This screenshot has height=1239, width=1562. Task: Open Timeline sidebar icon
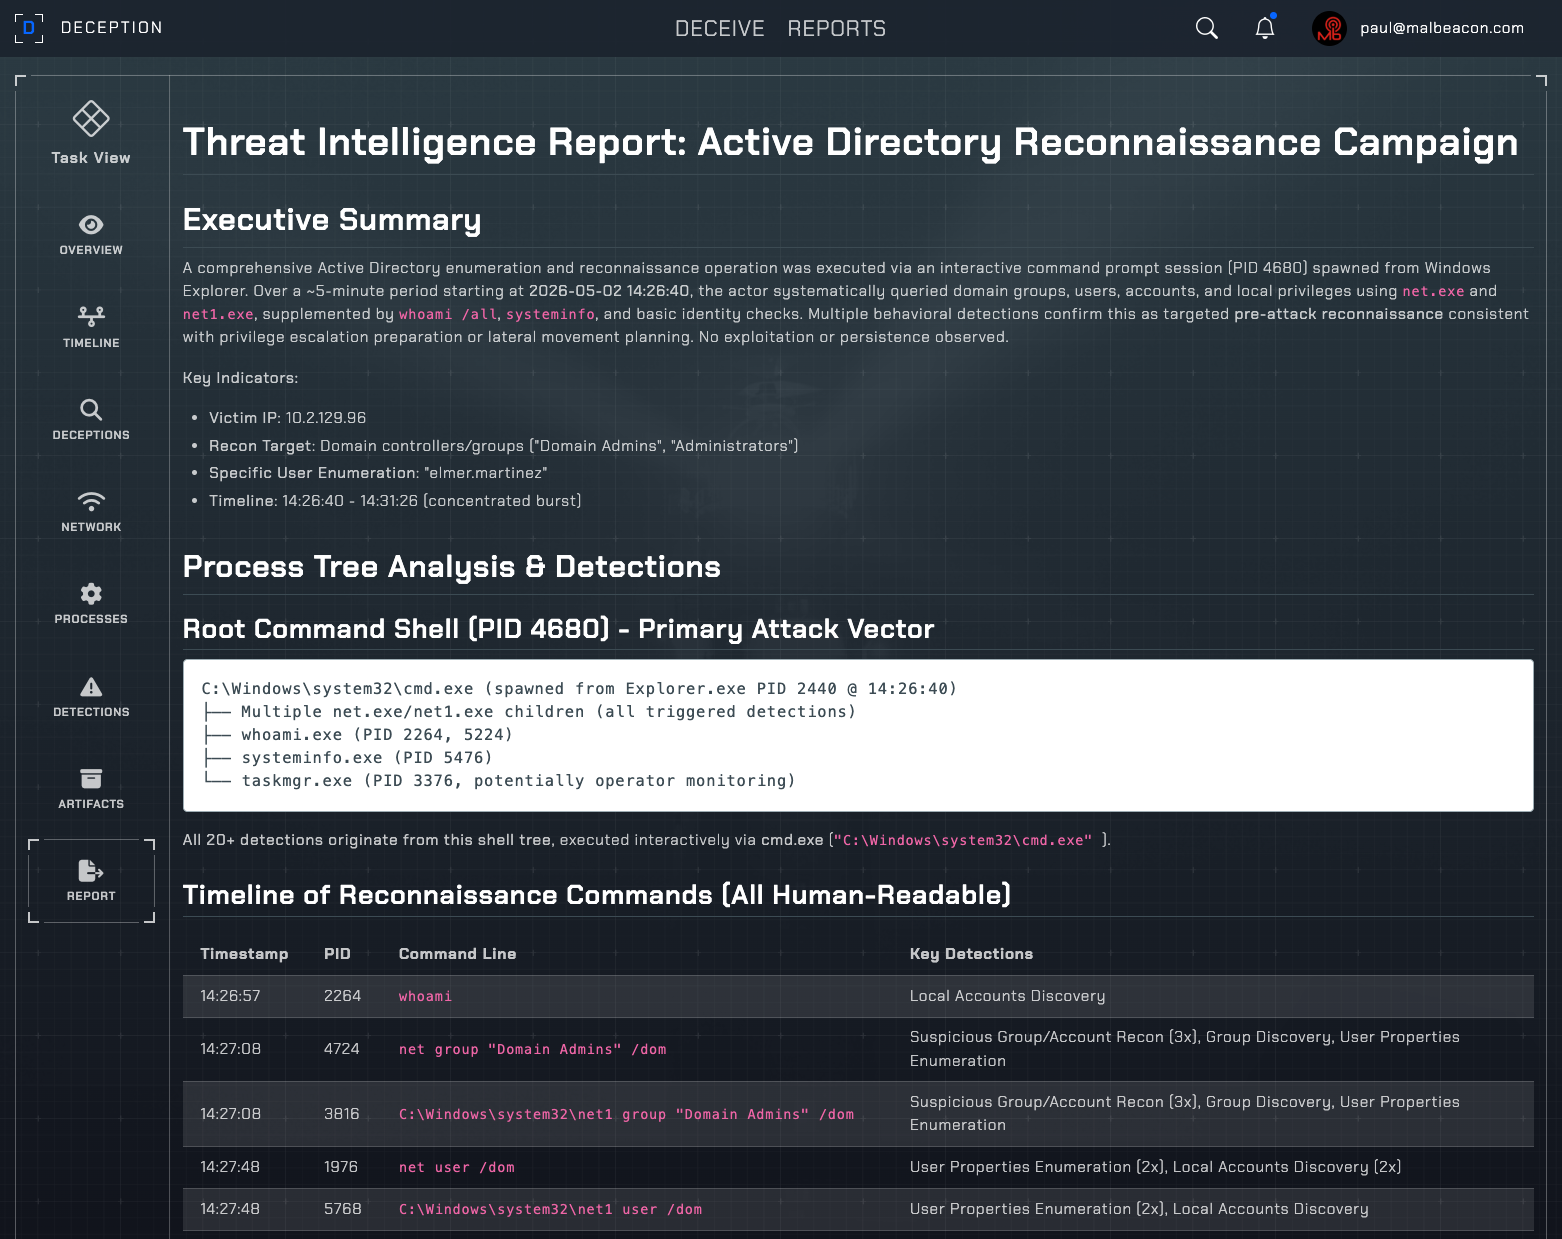point(91,317)
